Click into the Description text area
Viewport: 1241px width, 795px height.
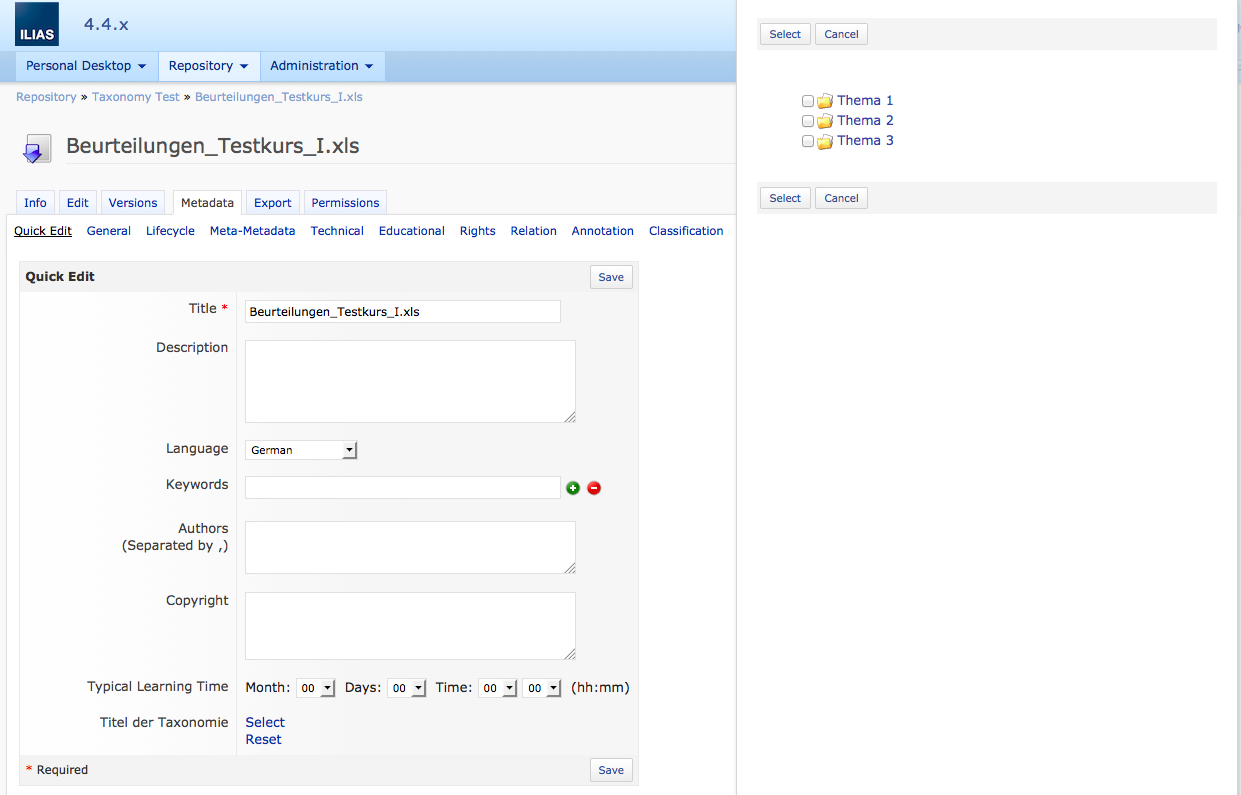click(410, 381)
